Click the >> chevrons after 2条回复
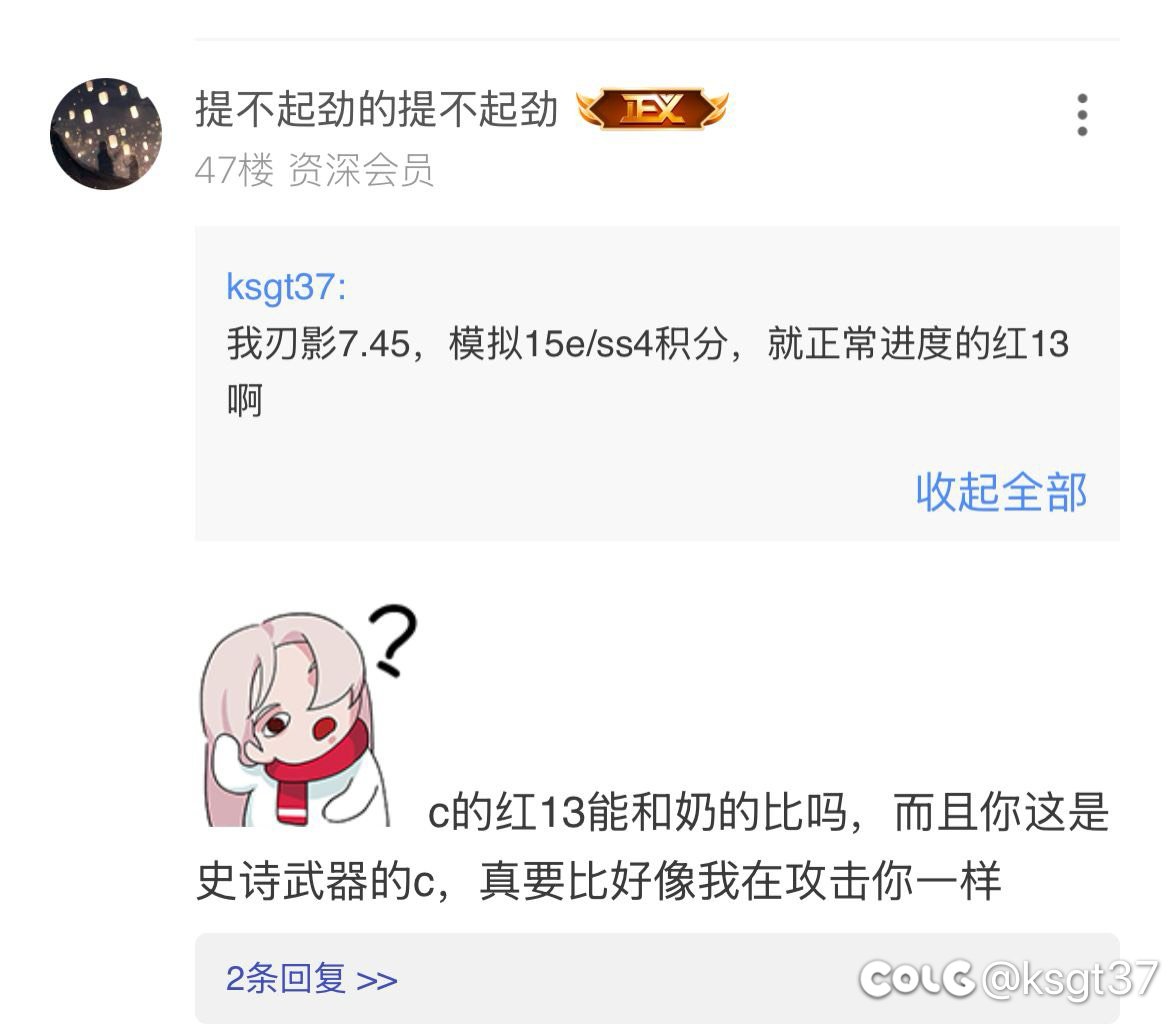This screenshot has height=1024, width=1170. (x=377, y=980)
